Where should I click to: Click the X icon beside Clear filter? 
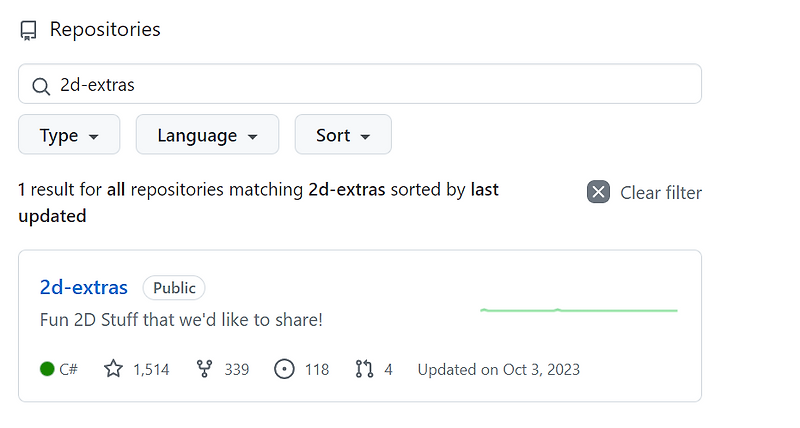pos(598,192)
